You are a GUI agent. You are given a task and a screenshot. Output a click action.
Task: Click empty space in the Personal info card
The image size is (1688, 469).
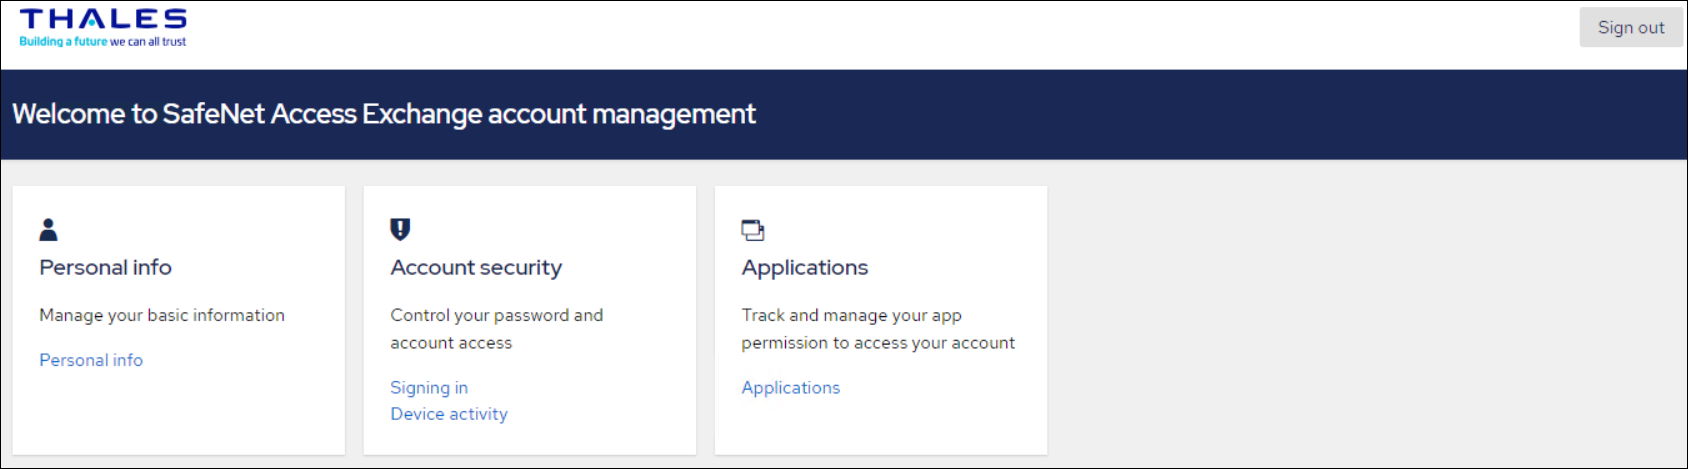tap(178, 415)
